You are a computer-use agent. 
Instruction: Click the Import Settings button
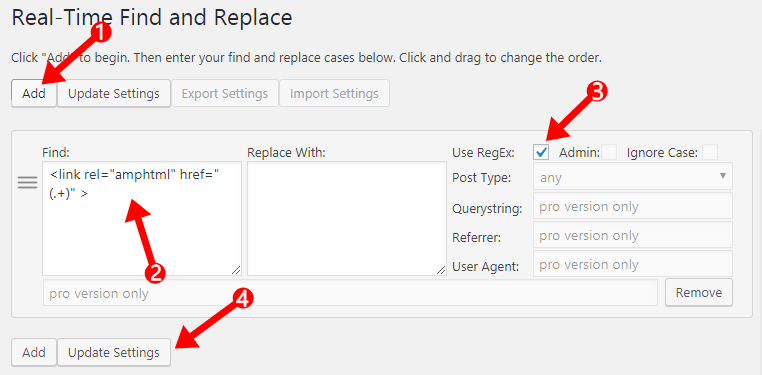(334, 93)
